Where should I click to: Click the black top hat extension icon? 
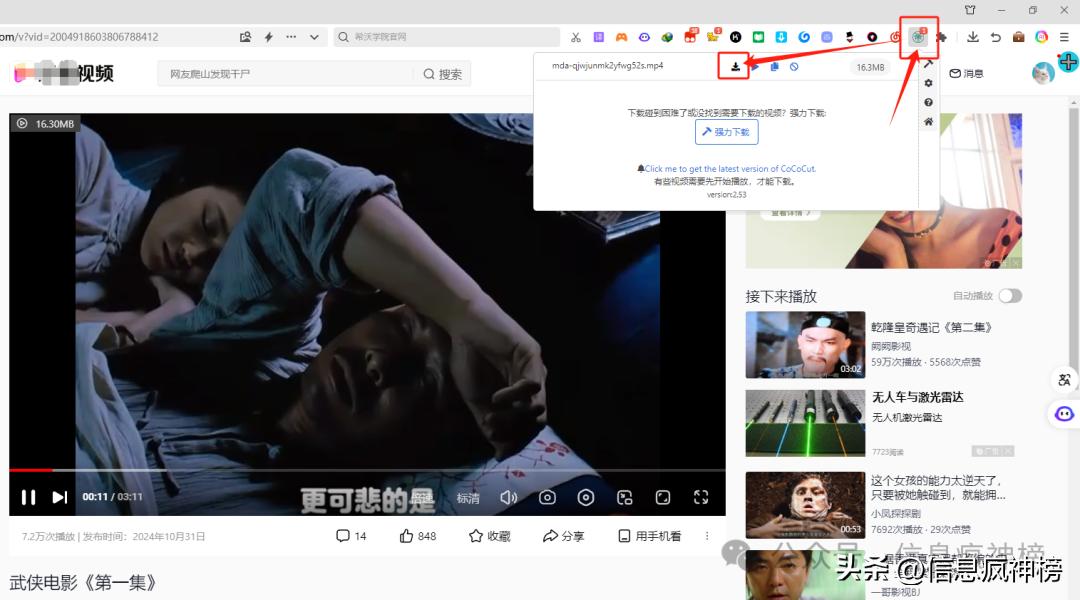849,37
